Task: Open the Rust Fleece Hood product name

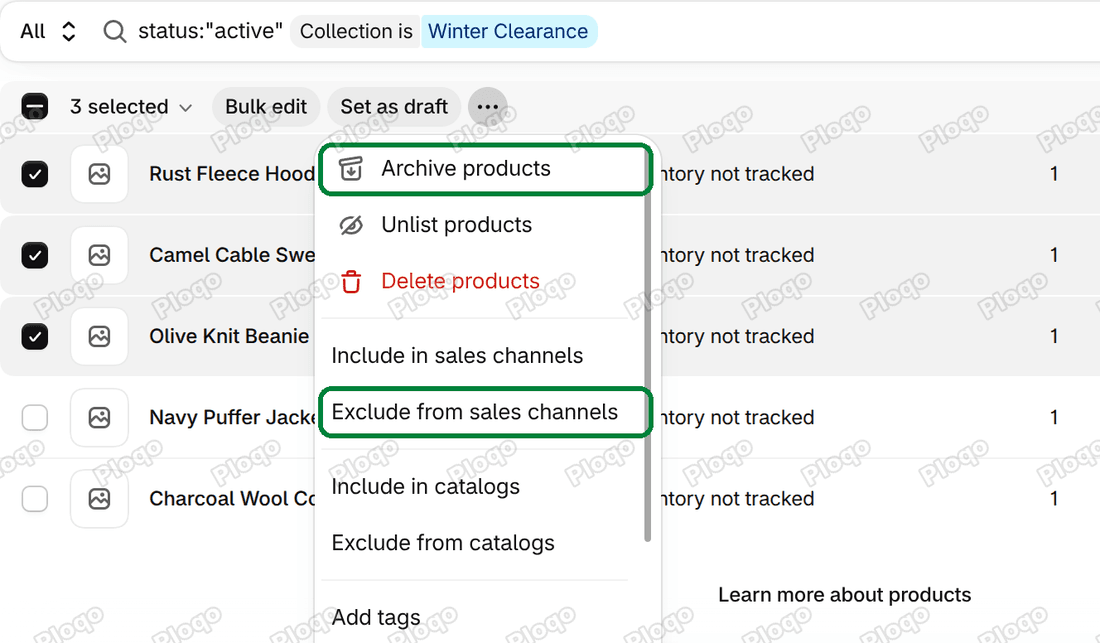Action: pyautogui.click(x=232, y=174)
